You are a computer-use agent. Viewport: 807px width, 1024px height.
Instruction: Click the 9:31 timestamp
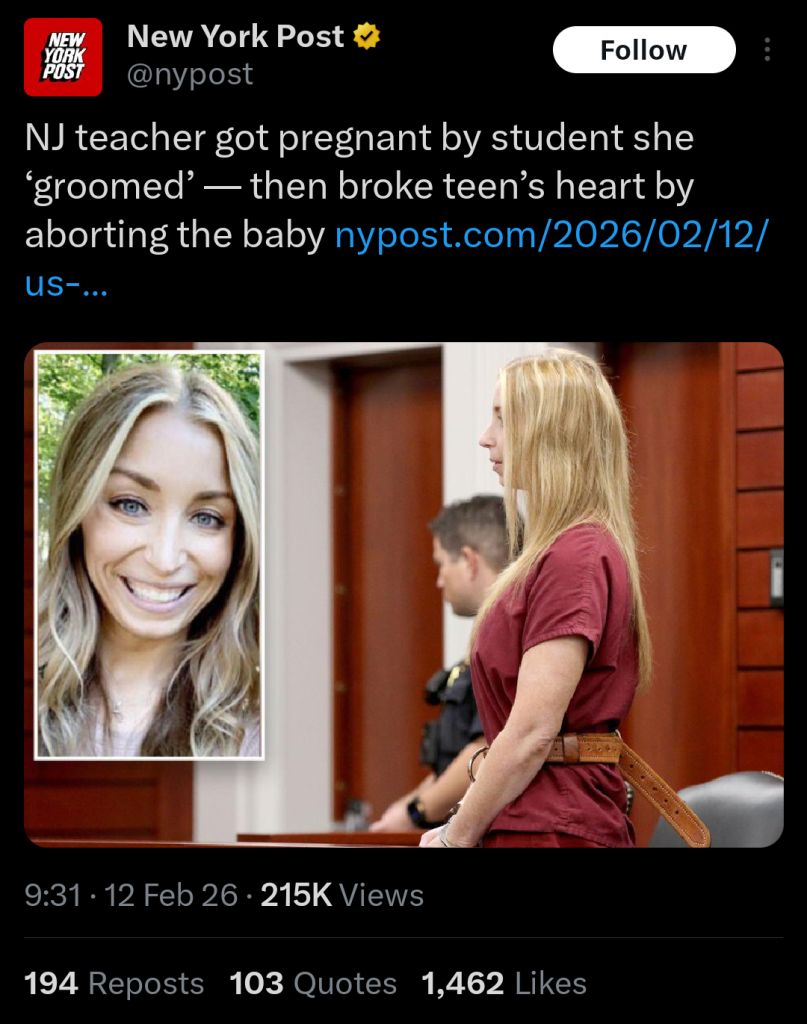[53, 895]
